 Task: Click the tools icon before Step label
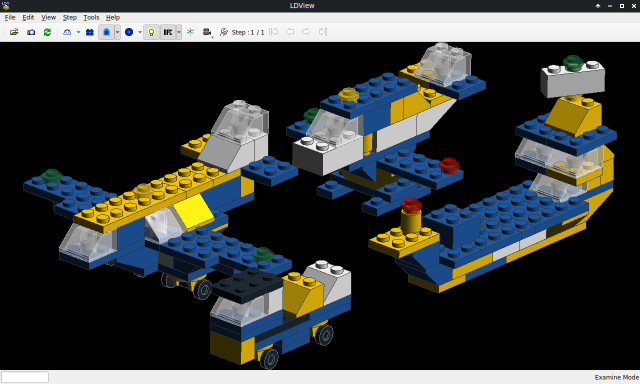[x=224, y=32]
